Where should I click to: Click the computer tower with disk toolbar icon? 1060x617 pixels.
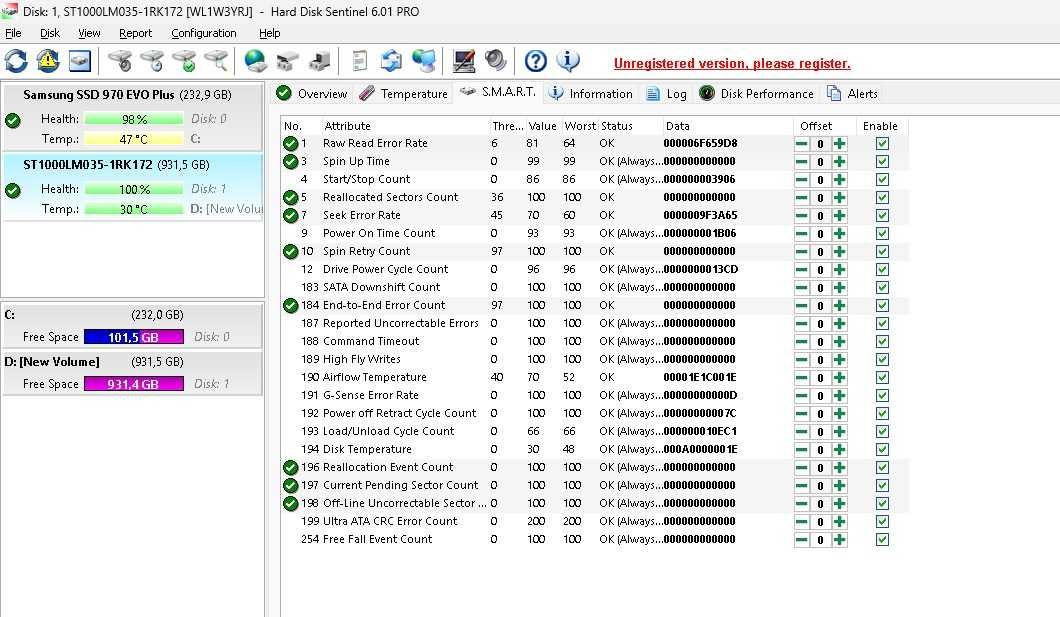click(x=319, y=61)
